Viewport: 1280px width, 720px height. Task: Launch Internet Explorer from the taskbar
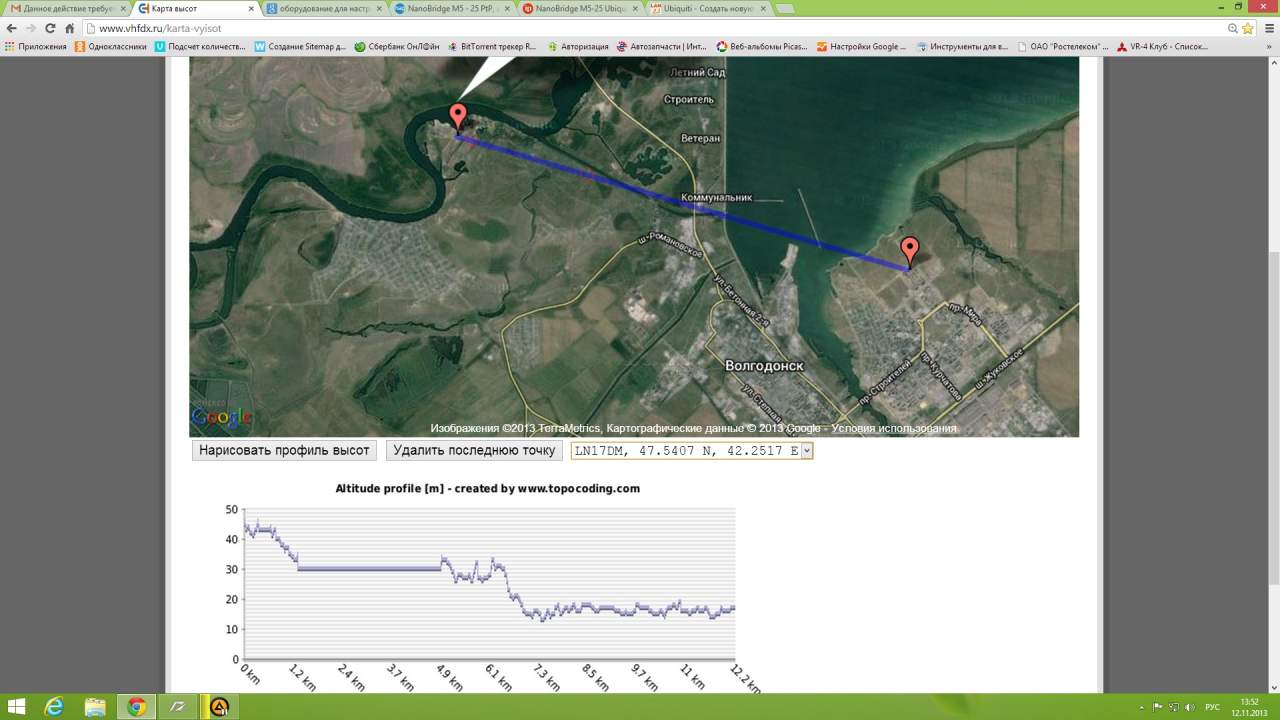coord(54,707)
